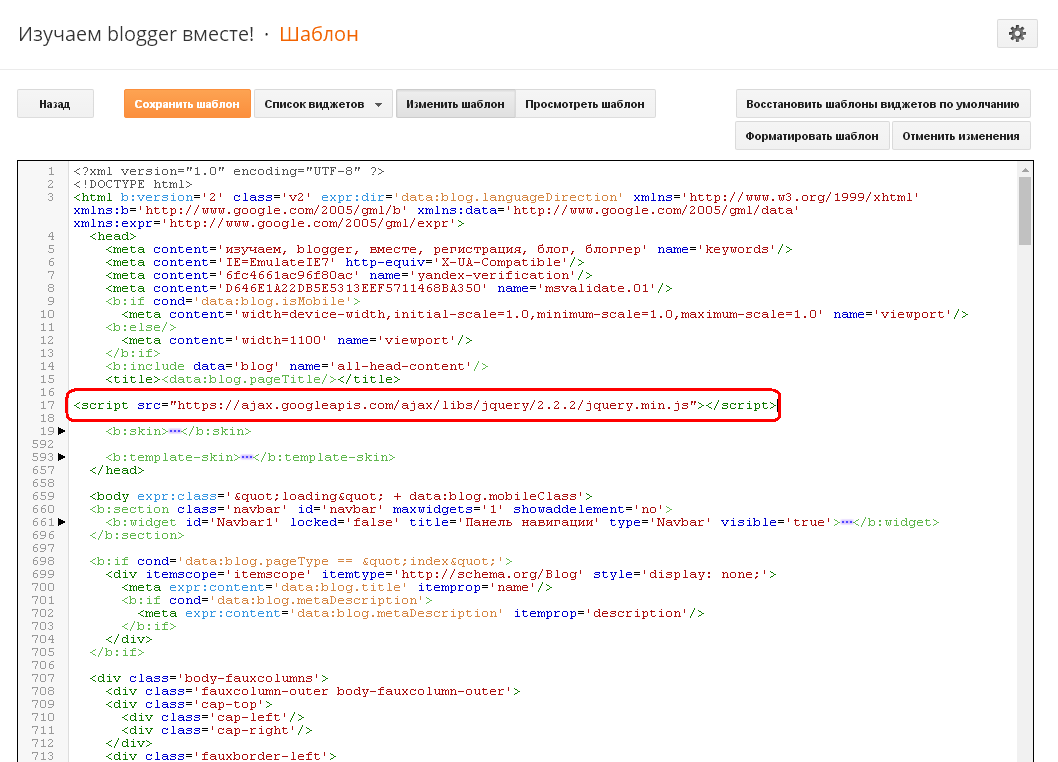Click meta itemprop='name' line 700
The width and height of the screenshot is (1058, 762).
pos(337,587)
